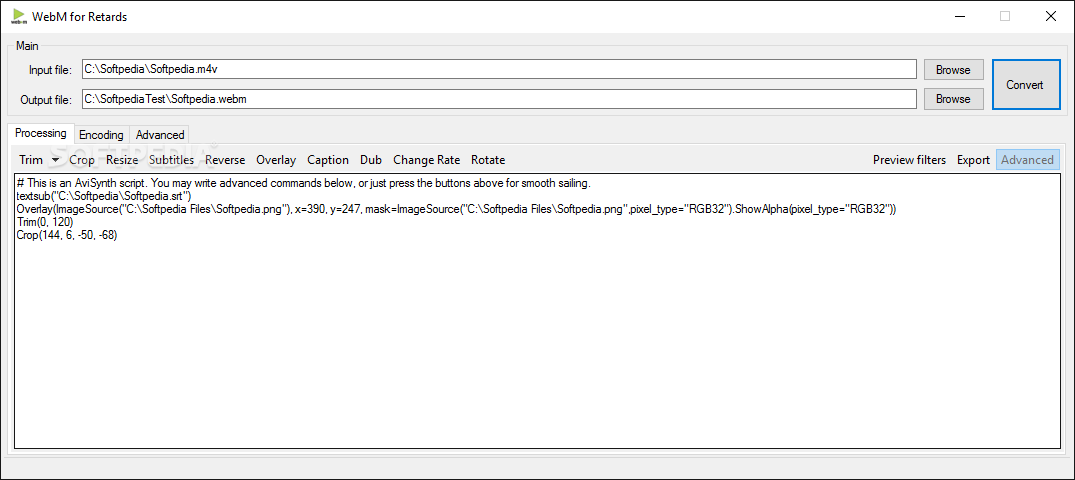
Task: Click the Input file path field
Action: 499,69
